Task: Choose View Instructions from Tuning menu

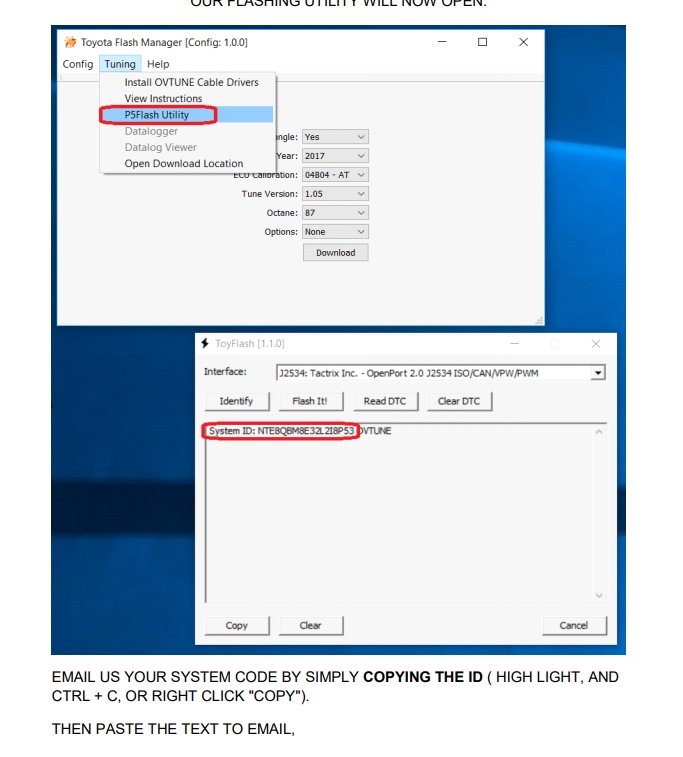Action: [x=163, y=98]
